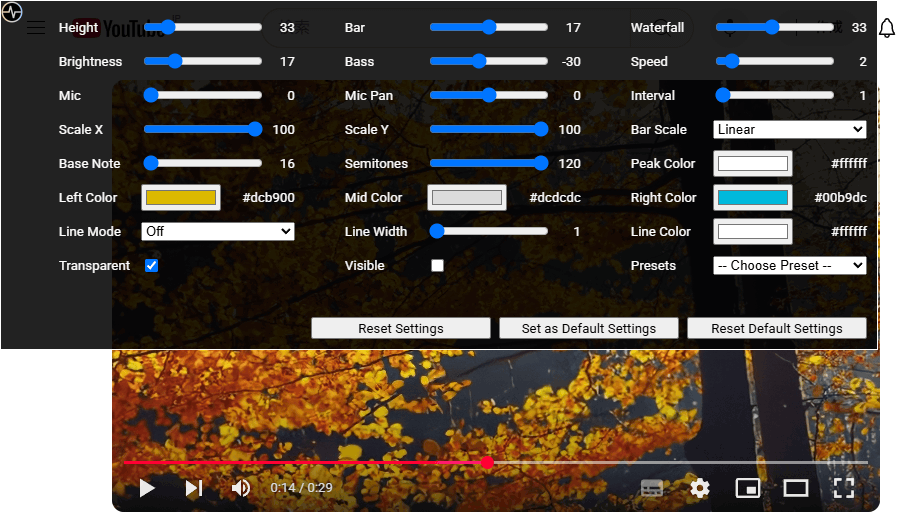
Task: Click the Scale Y slider handle
Action: tap(541, 129)
